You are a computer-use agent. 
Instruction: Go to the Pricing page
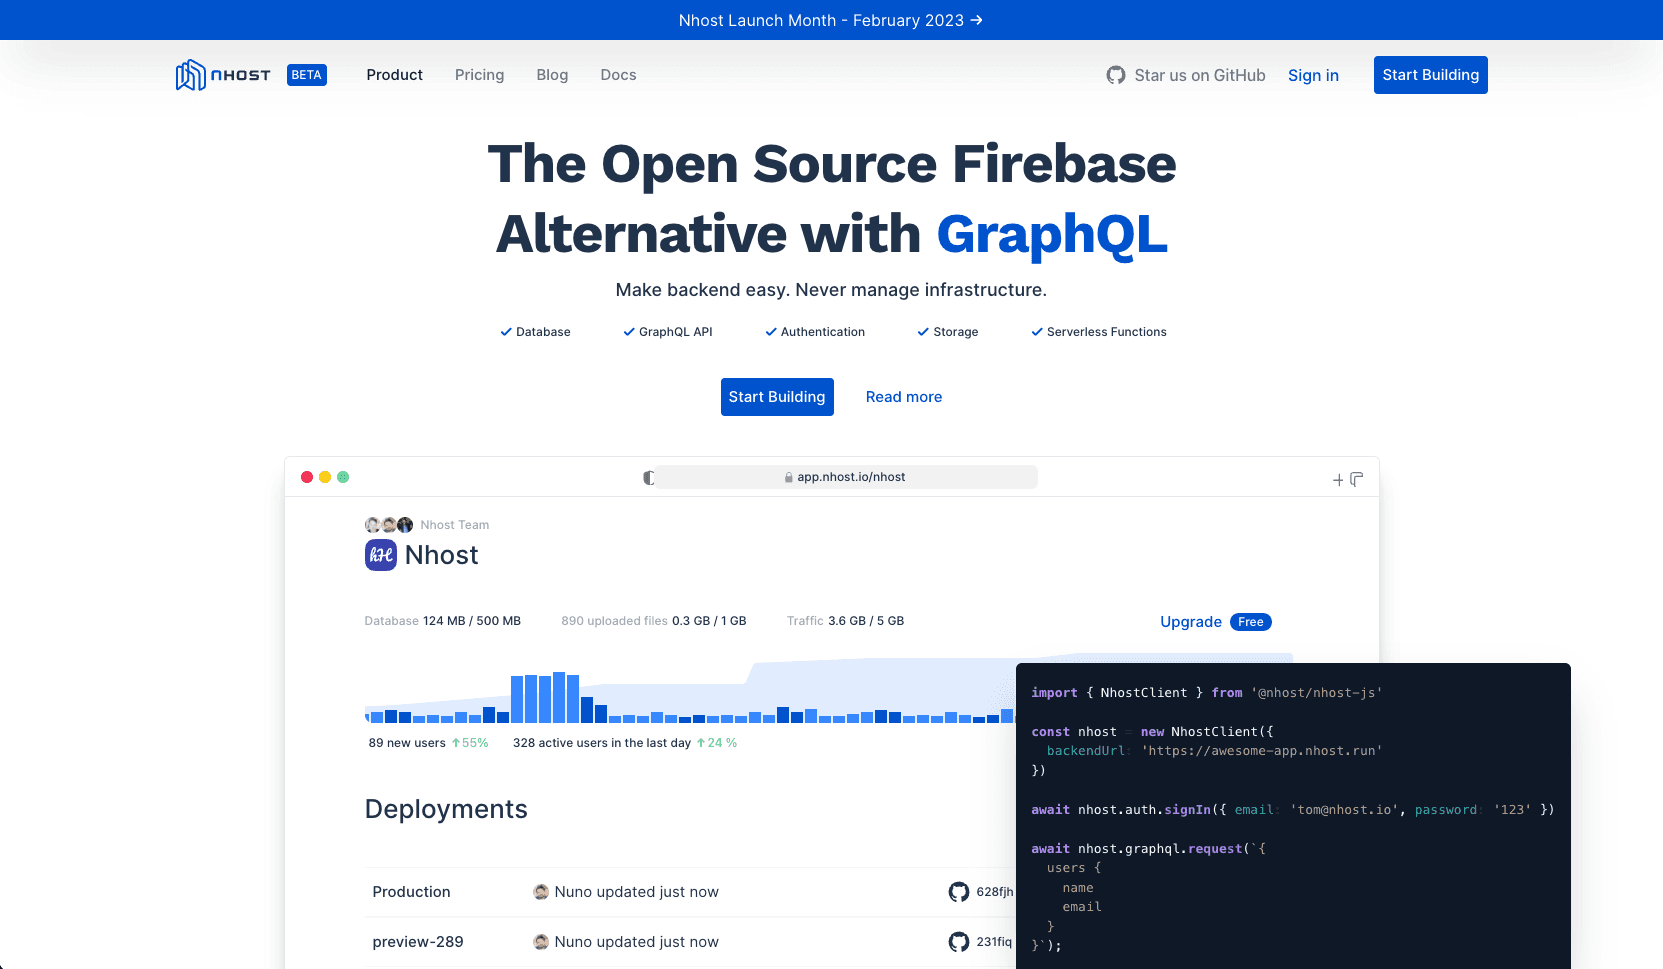pyautogui.click(x=479, y=75)
